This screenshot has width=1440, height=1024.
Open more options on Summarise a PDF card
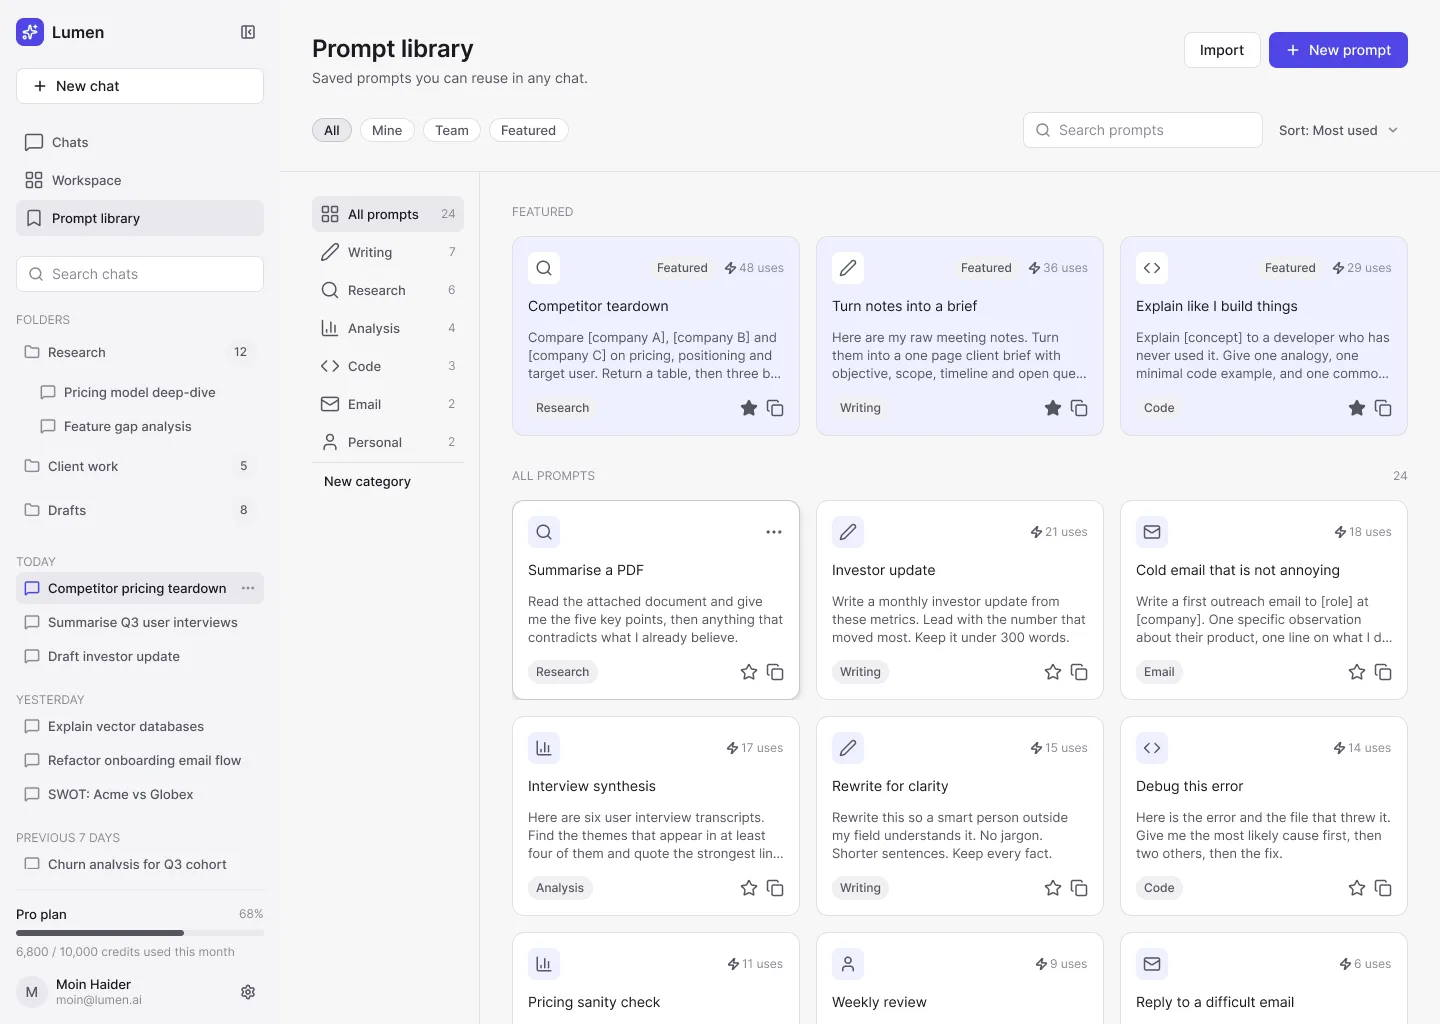pos(774,532)
